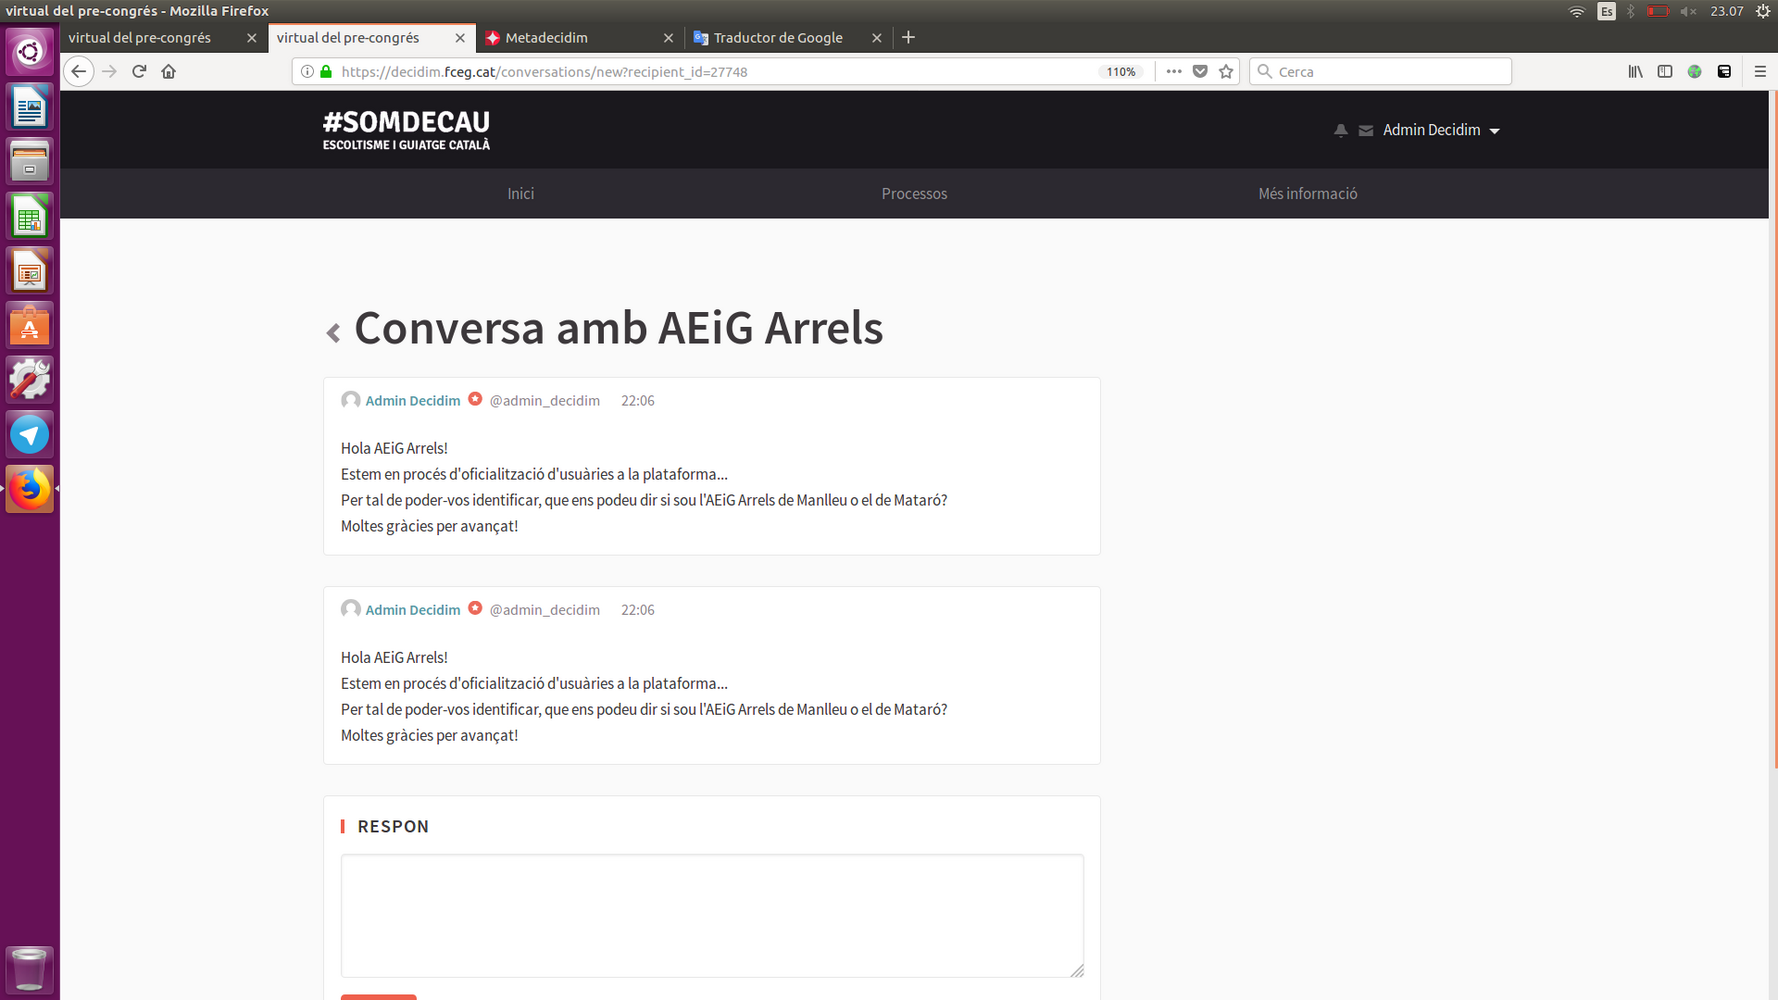Switch to Traductor de Google tab

click(777, 38)
